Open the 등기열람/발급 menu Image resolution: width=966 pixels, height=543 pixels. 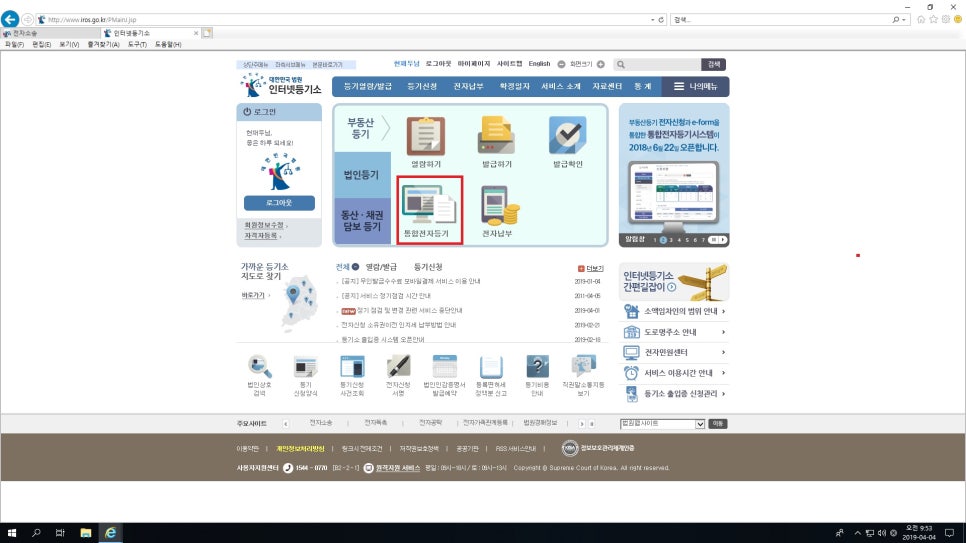point(368,86)
